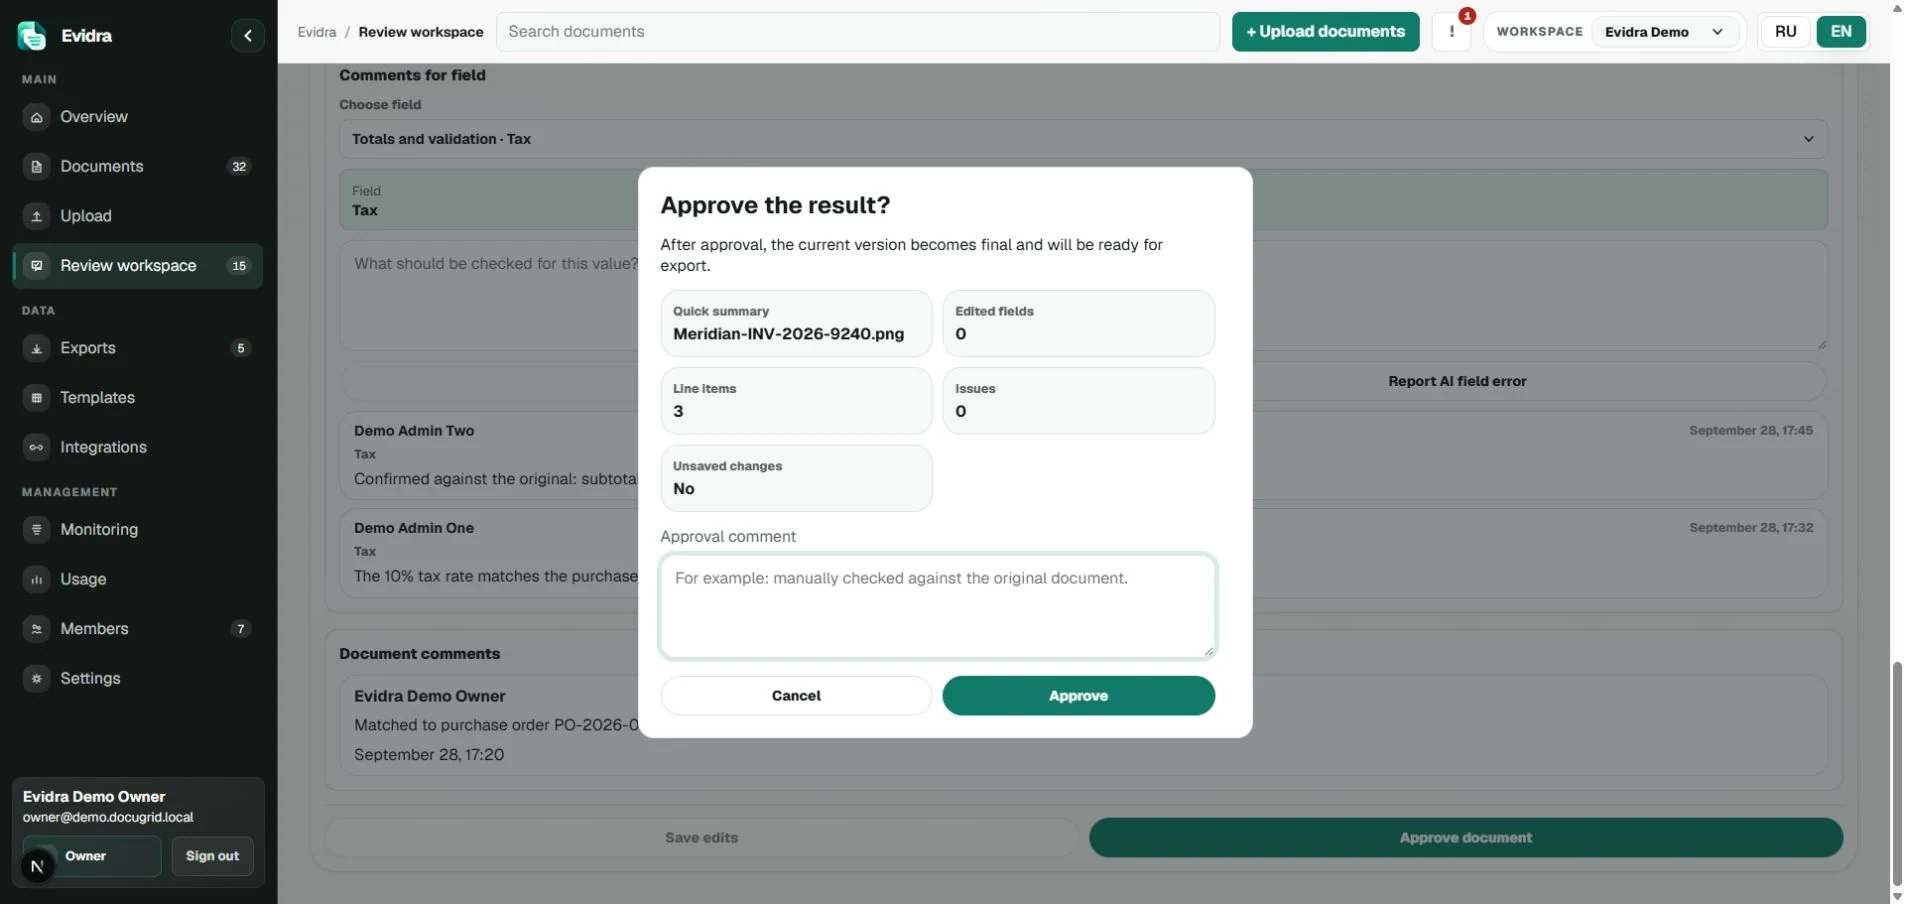Click the Sign out button

click(212, 856)
